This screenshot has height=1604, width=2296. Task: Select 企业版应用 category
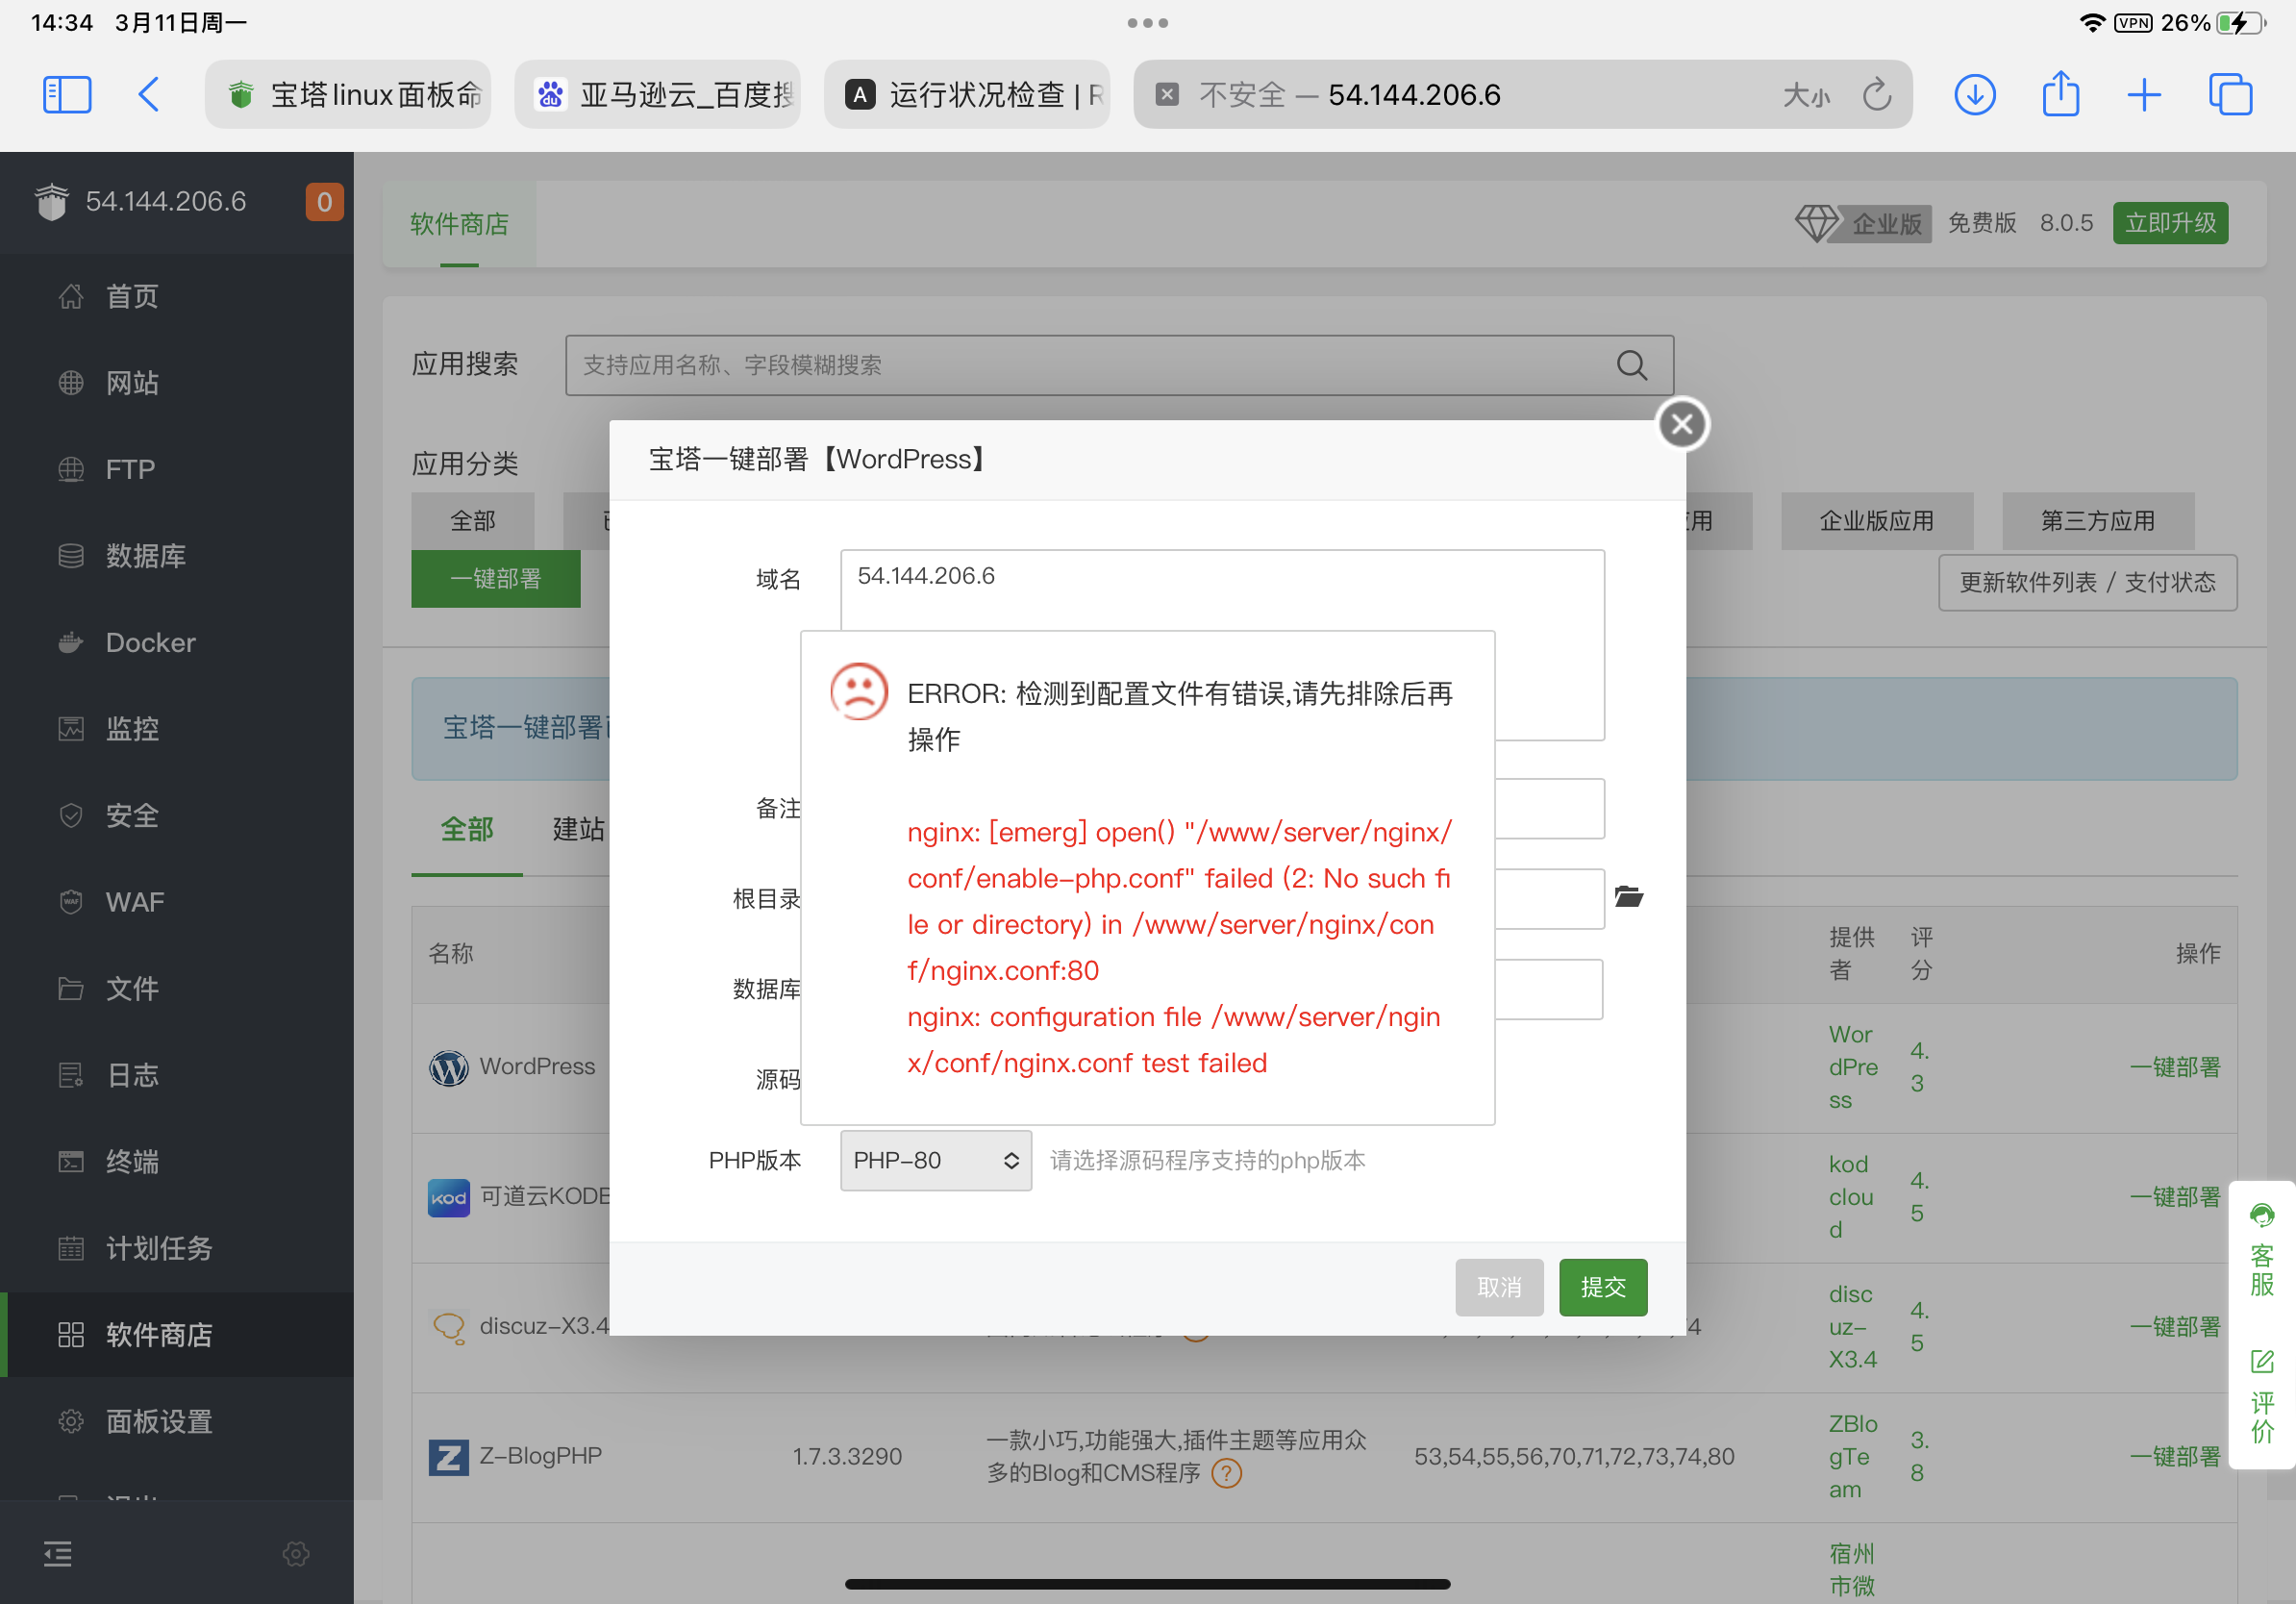(x=1876, y=521)
